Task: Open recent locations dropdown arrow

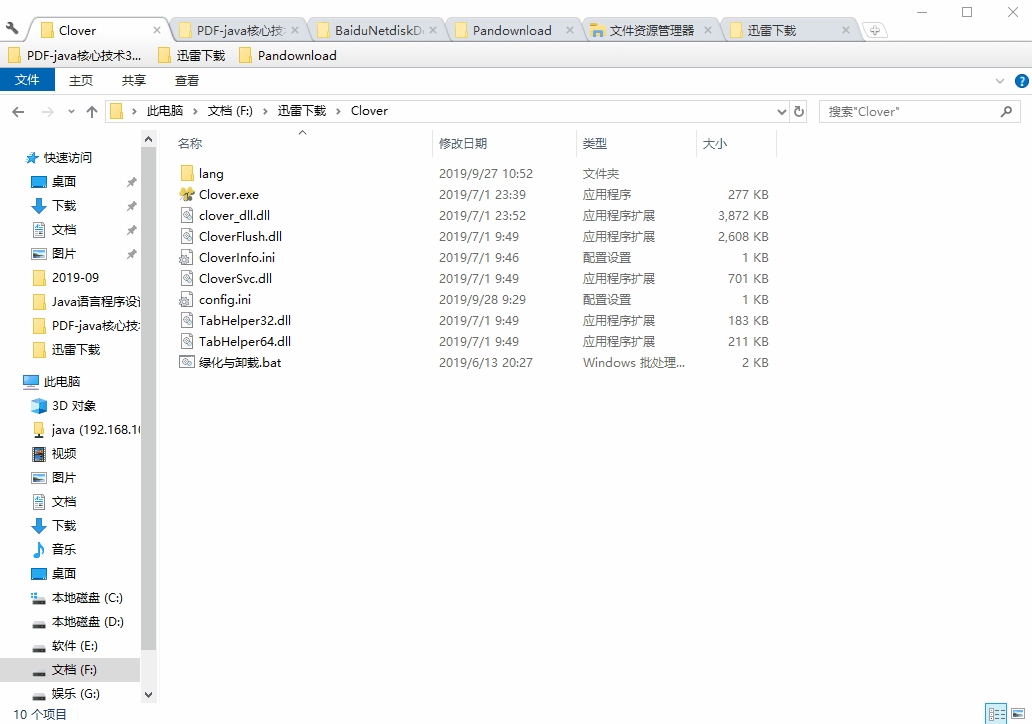Action: click(x=71, y=112)
